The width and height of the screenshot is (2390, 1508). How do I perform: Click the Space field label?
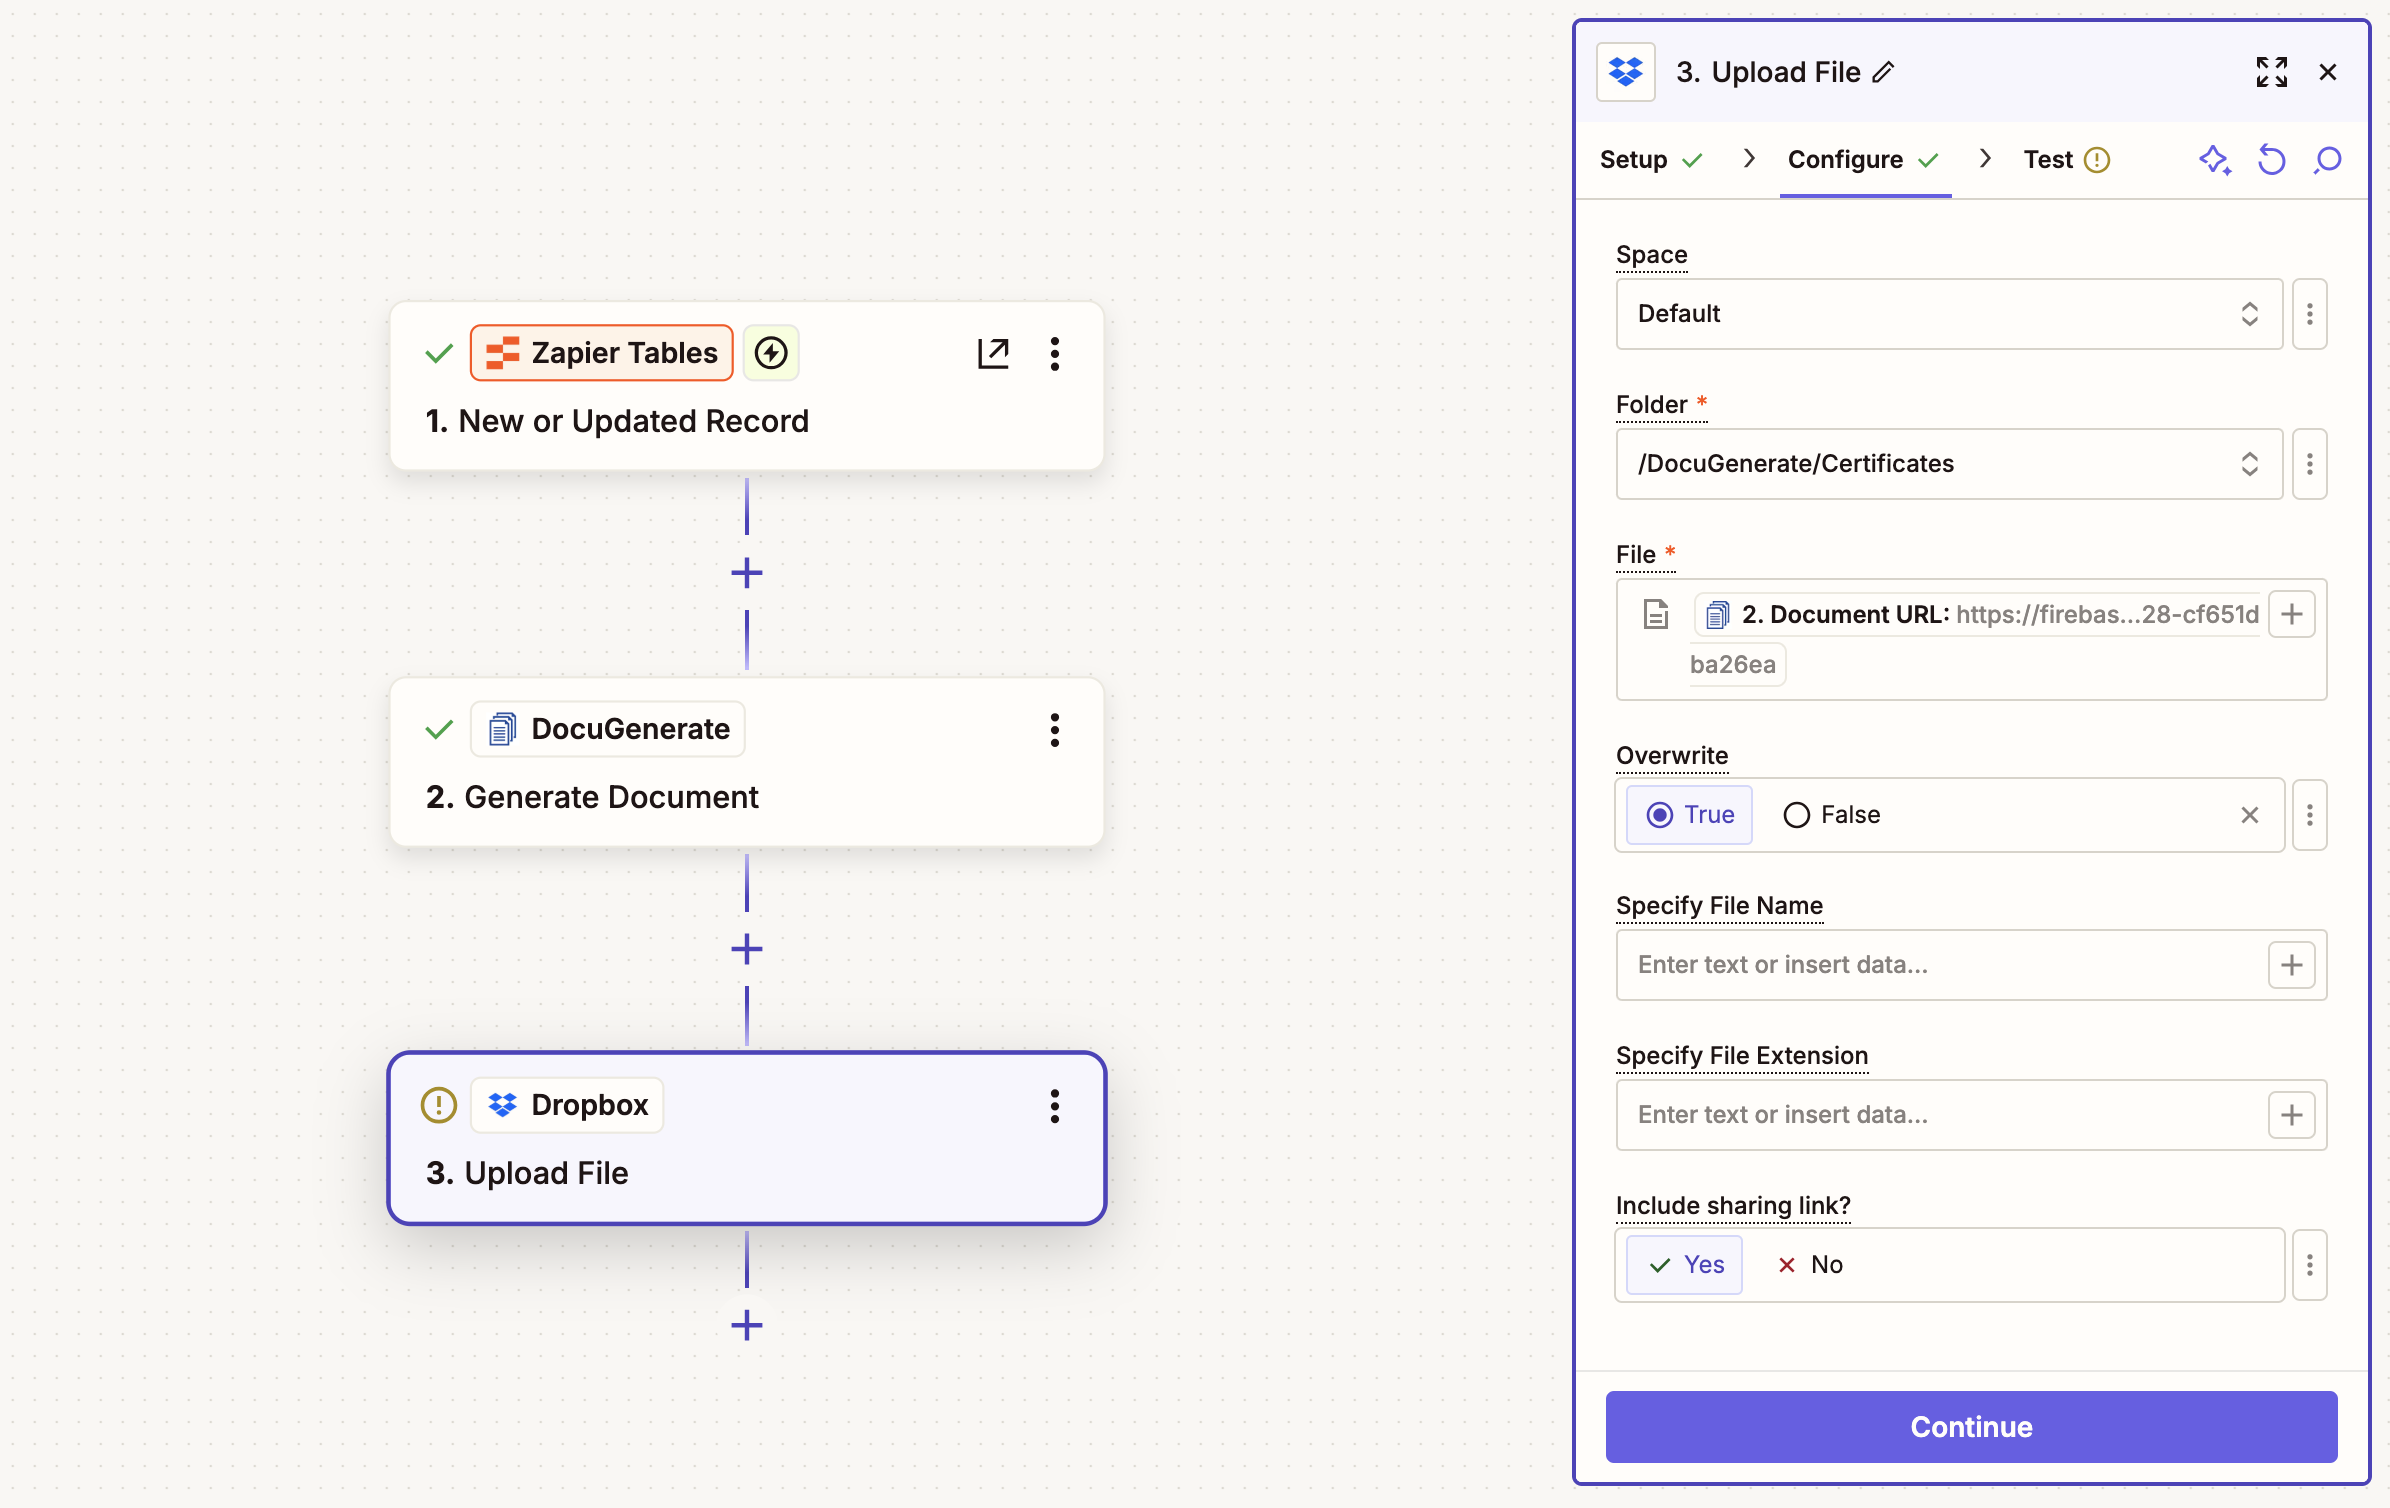[x=1651, y=255]
